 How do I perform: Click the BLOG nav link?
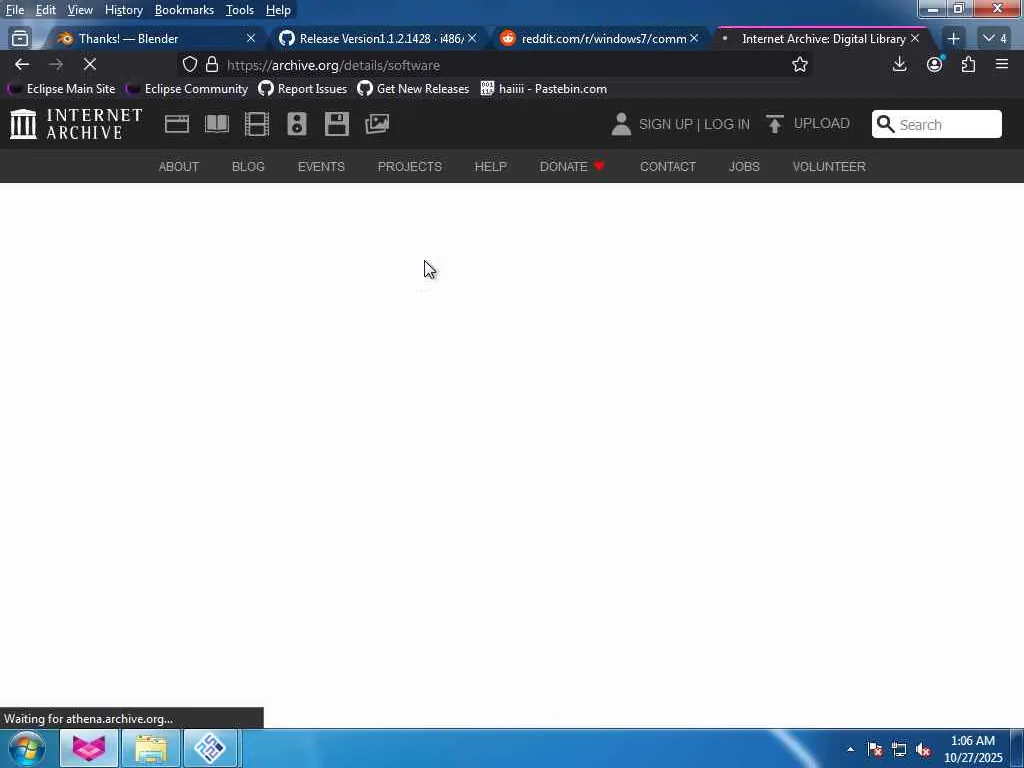tap(248, 167)
